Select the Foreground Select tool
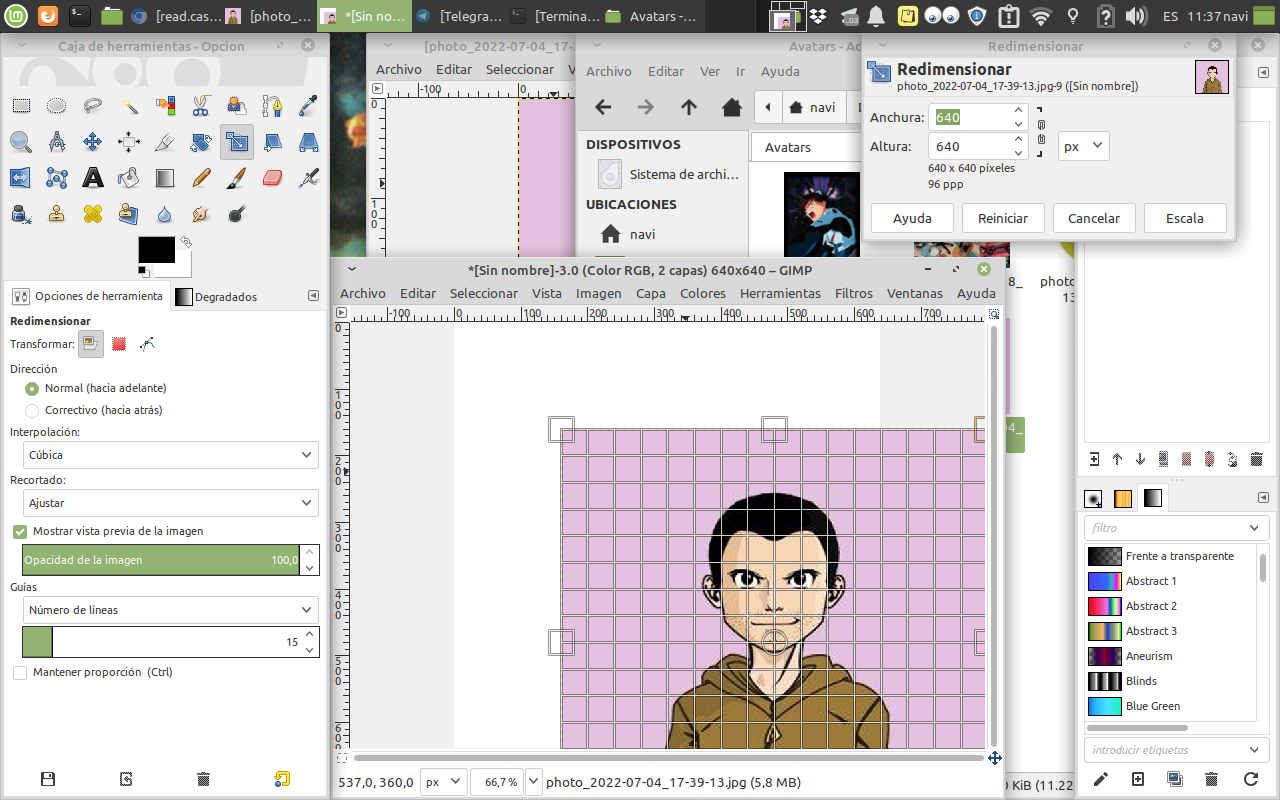The height and width of the screenshot is (800, 1280). tap(237, 106)
